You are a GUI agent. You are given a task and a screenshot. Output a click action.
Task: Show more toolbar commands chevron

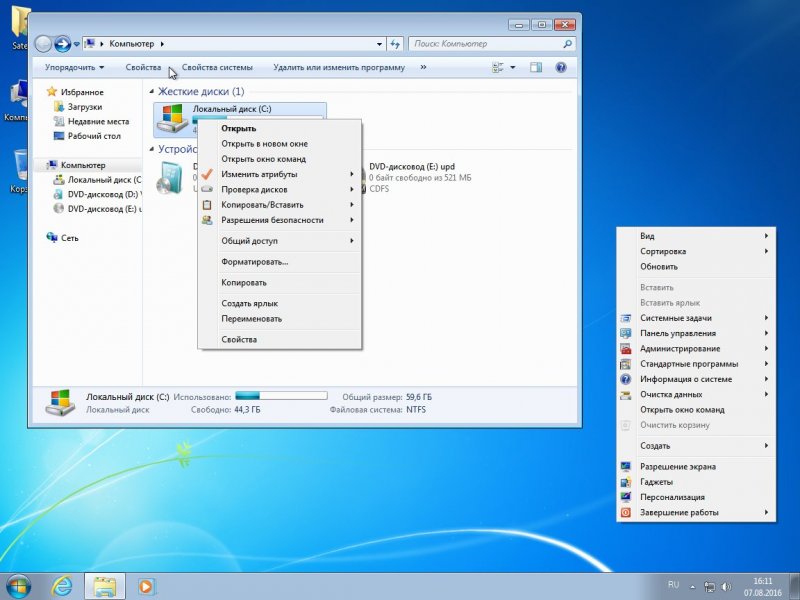click(x=423, y=67)
